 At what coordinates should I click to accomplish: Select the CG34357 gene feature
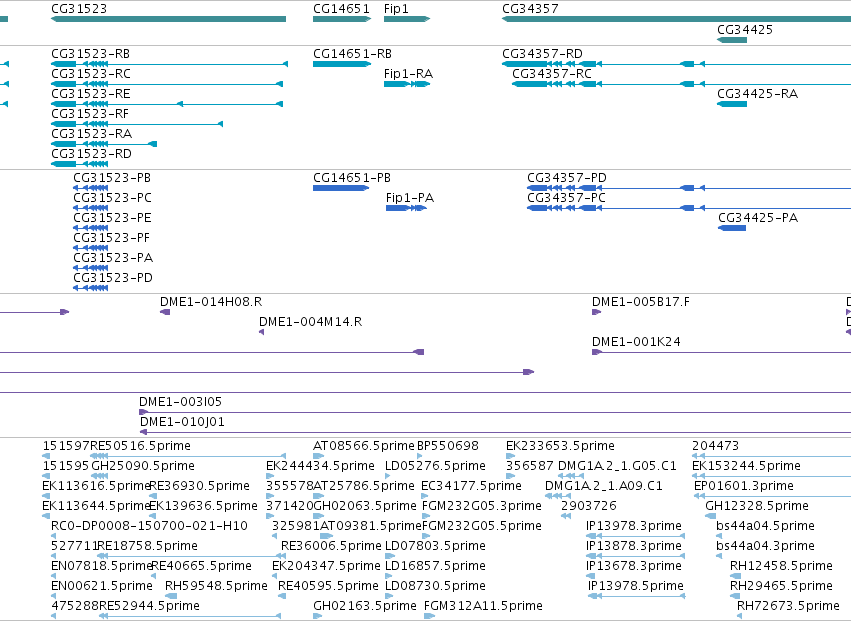point(676,19)
